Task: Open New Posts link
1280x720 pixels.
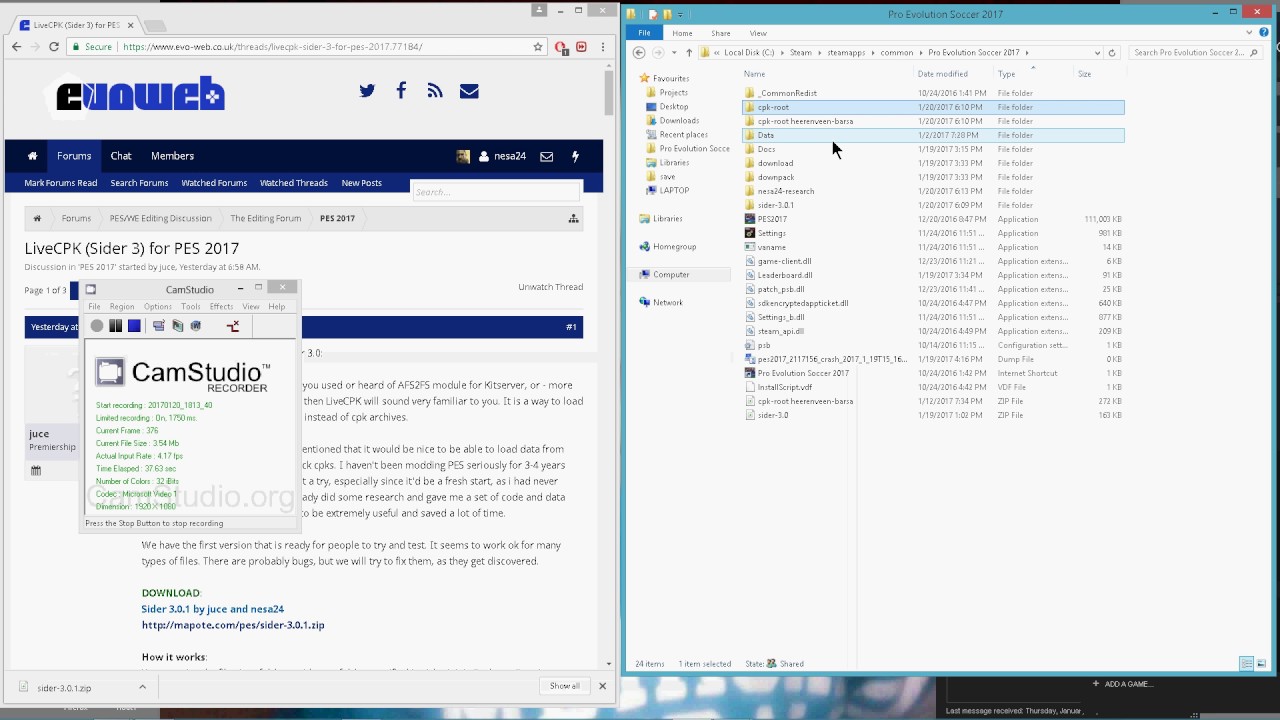Action: pyautogui.click(x=361, y=183)
